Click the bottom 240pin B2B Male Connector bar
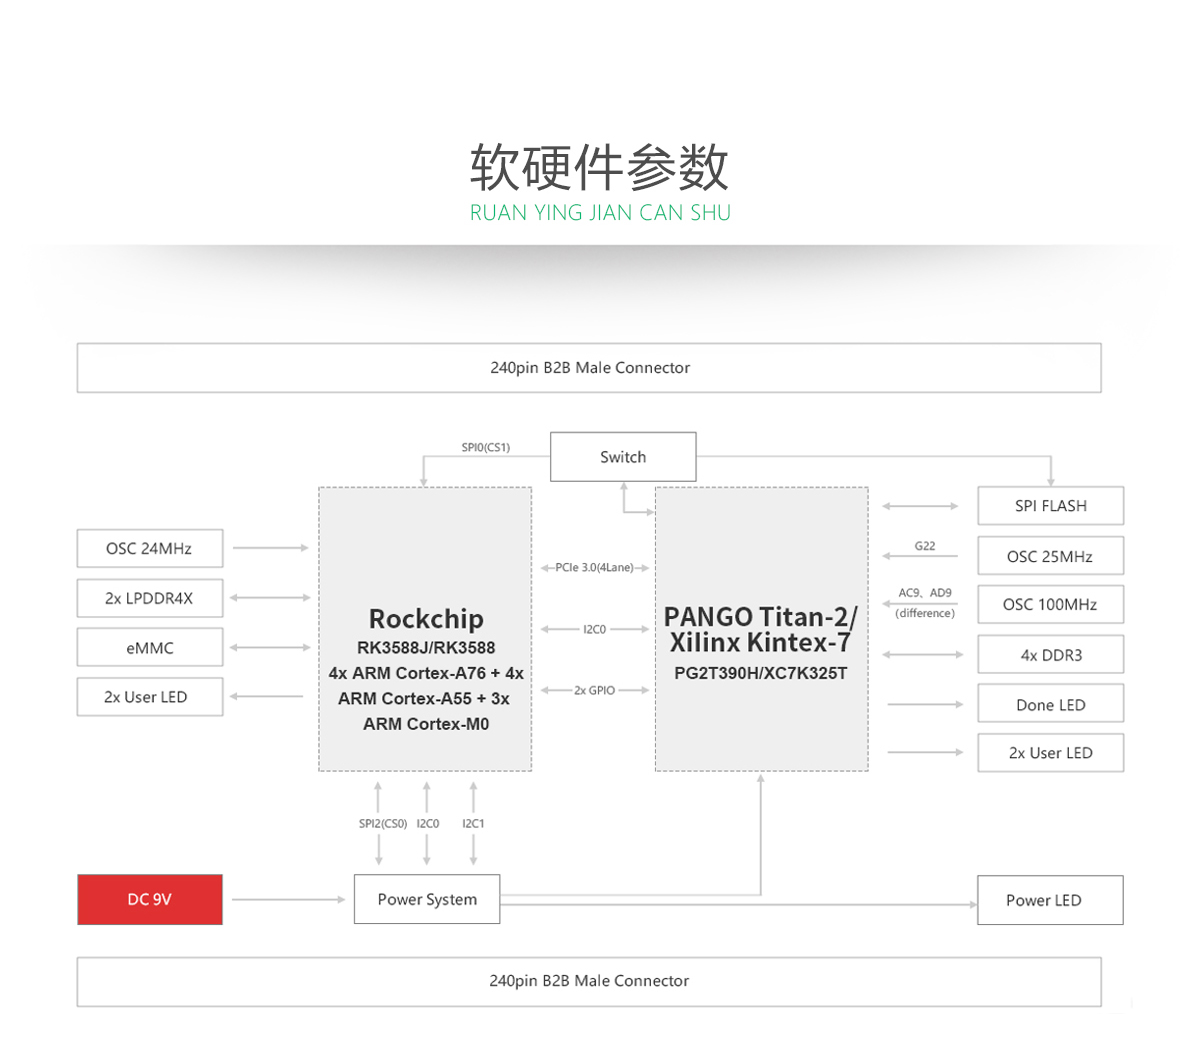Screen dimensions: 1200x1041 pos(589,981)
